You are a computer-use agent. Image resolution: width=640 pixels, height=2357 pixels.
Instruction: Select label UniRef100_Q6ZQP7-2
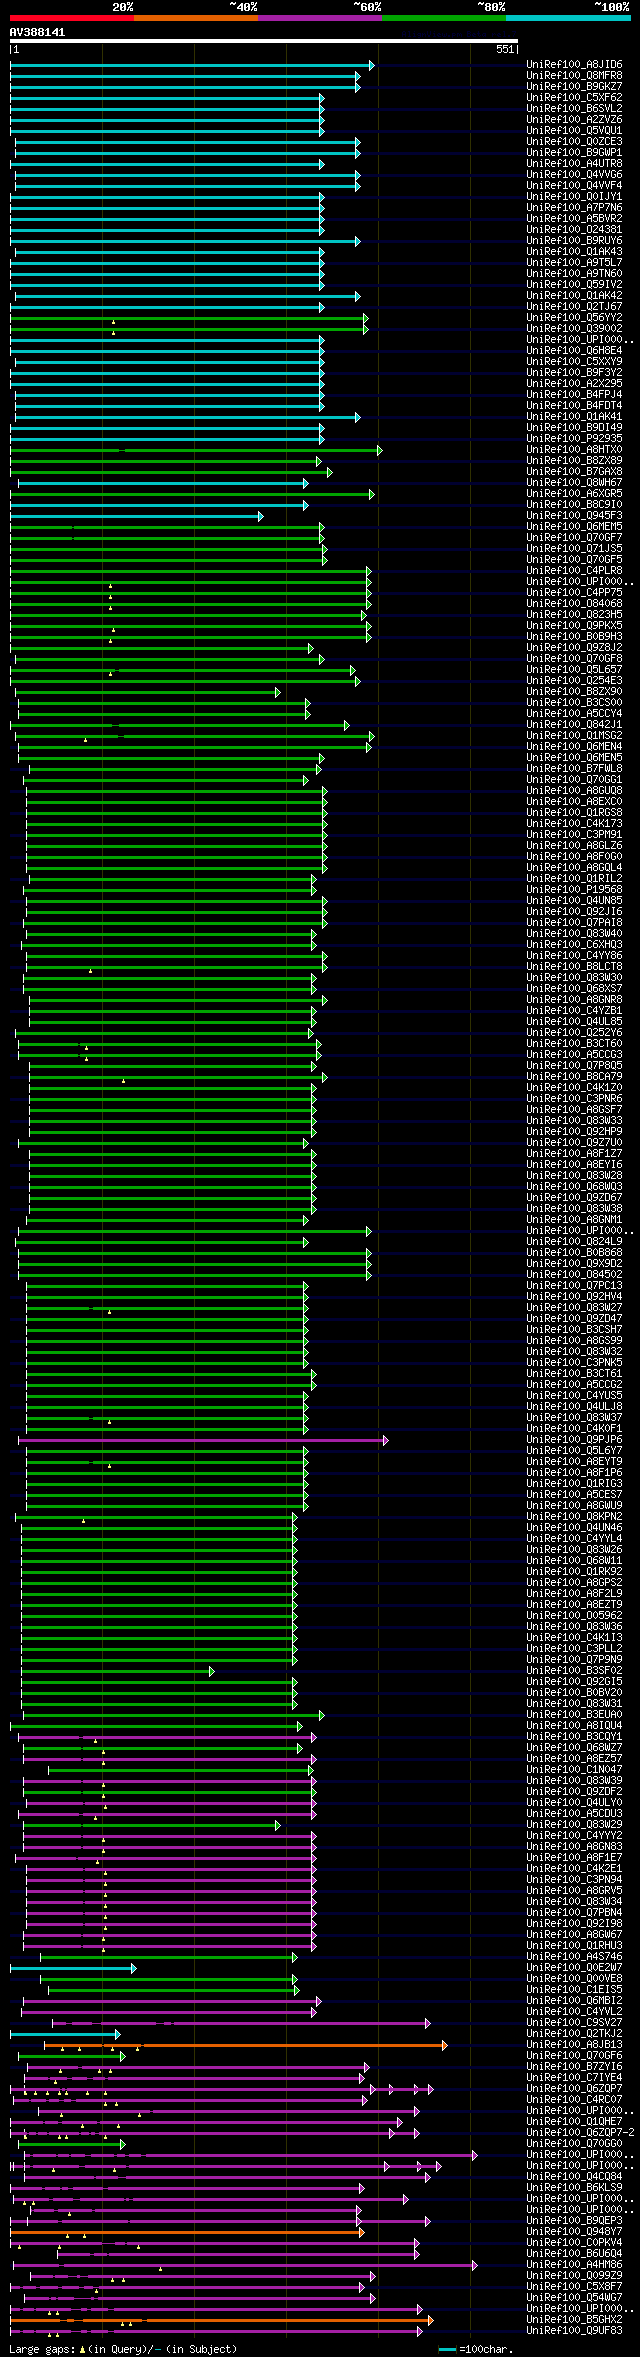580,2133
